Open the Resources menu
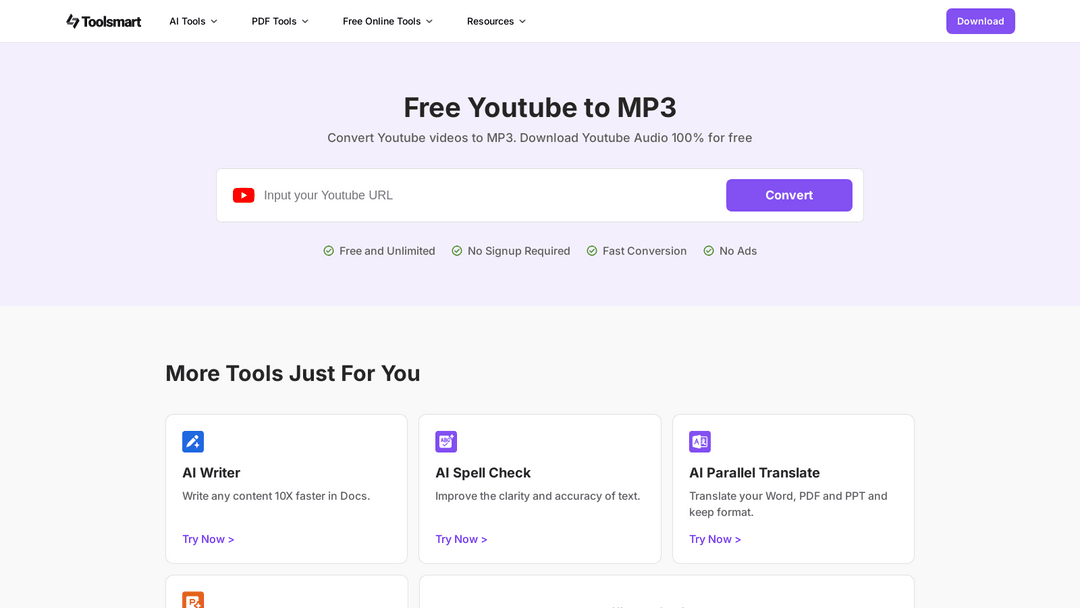1080x608 pixels. tap(496, 21)
